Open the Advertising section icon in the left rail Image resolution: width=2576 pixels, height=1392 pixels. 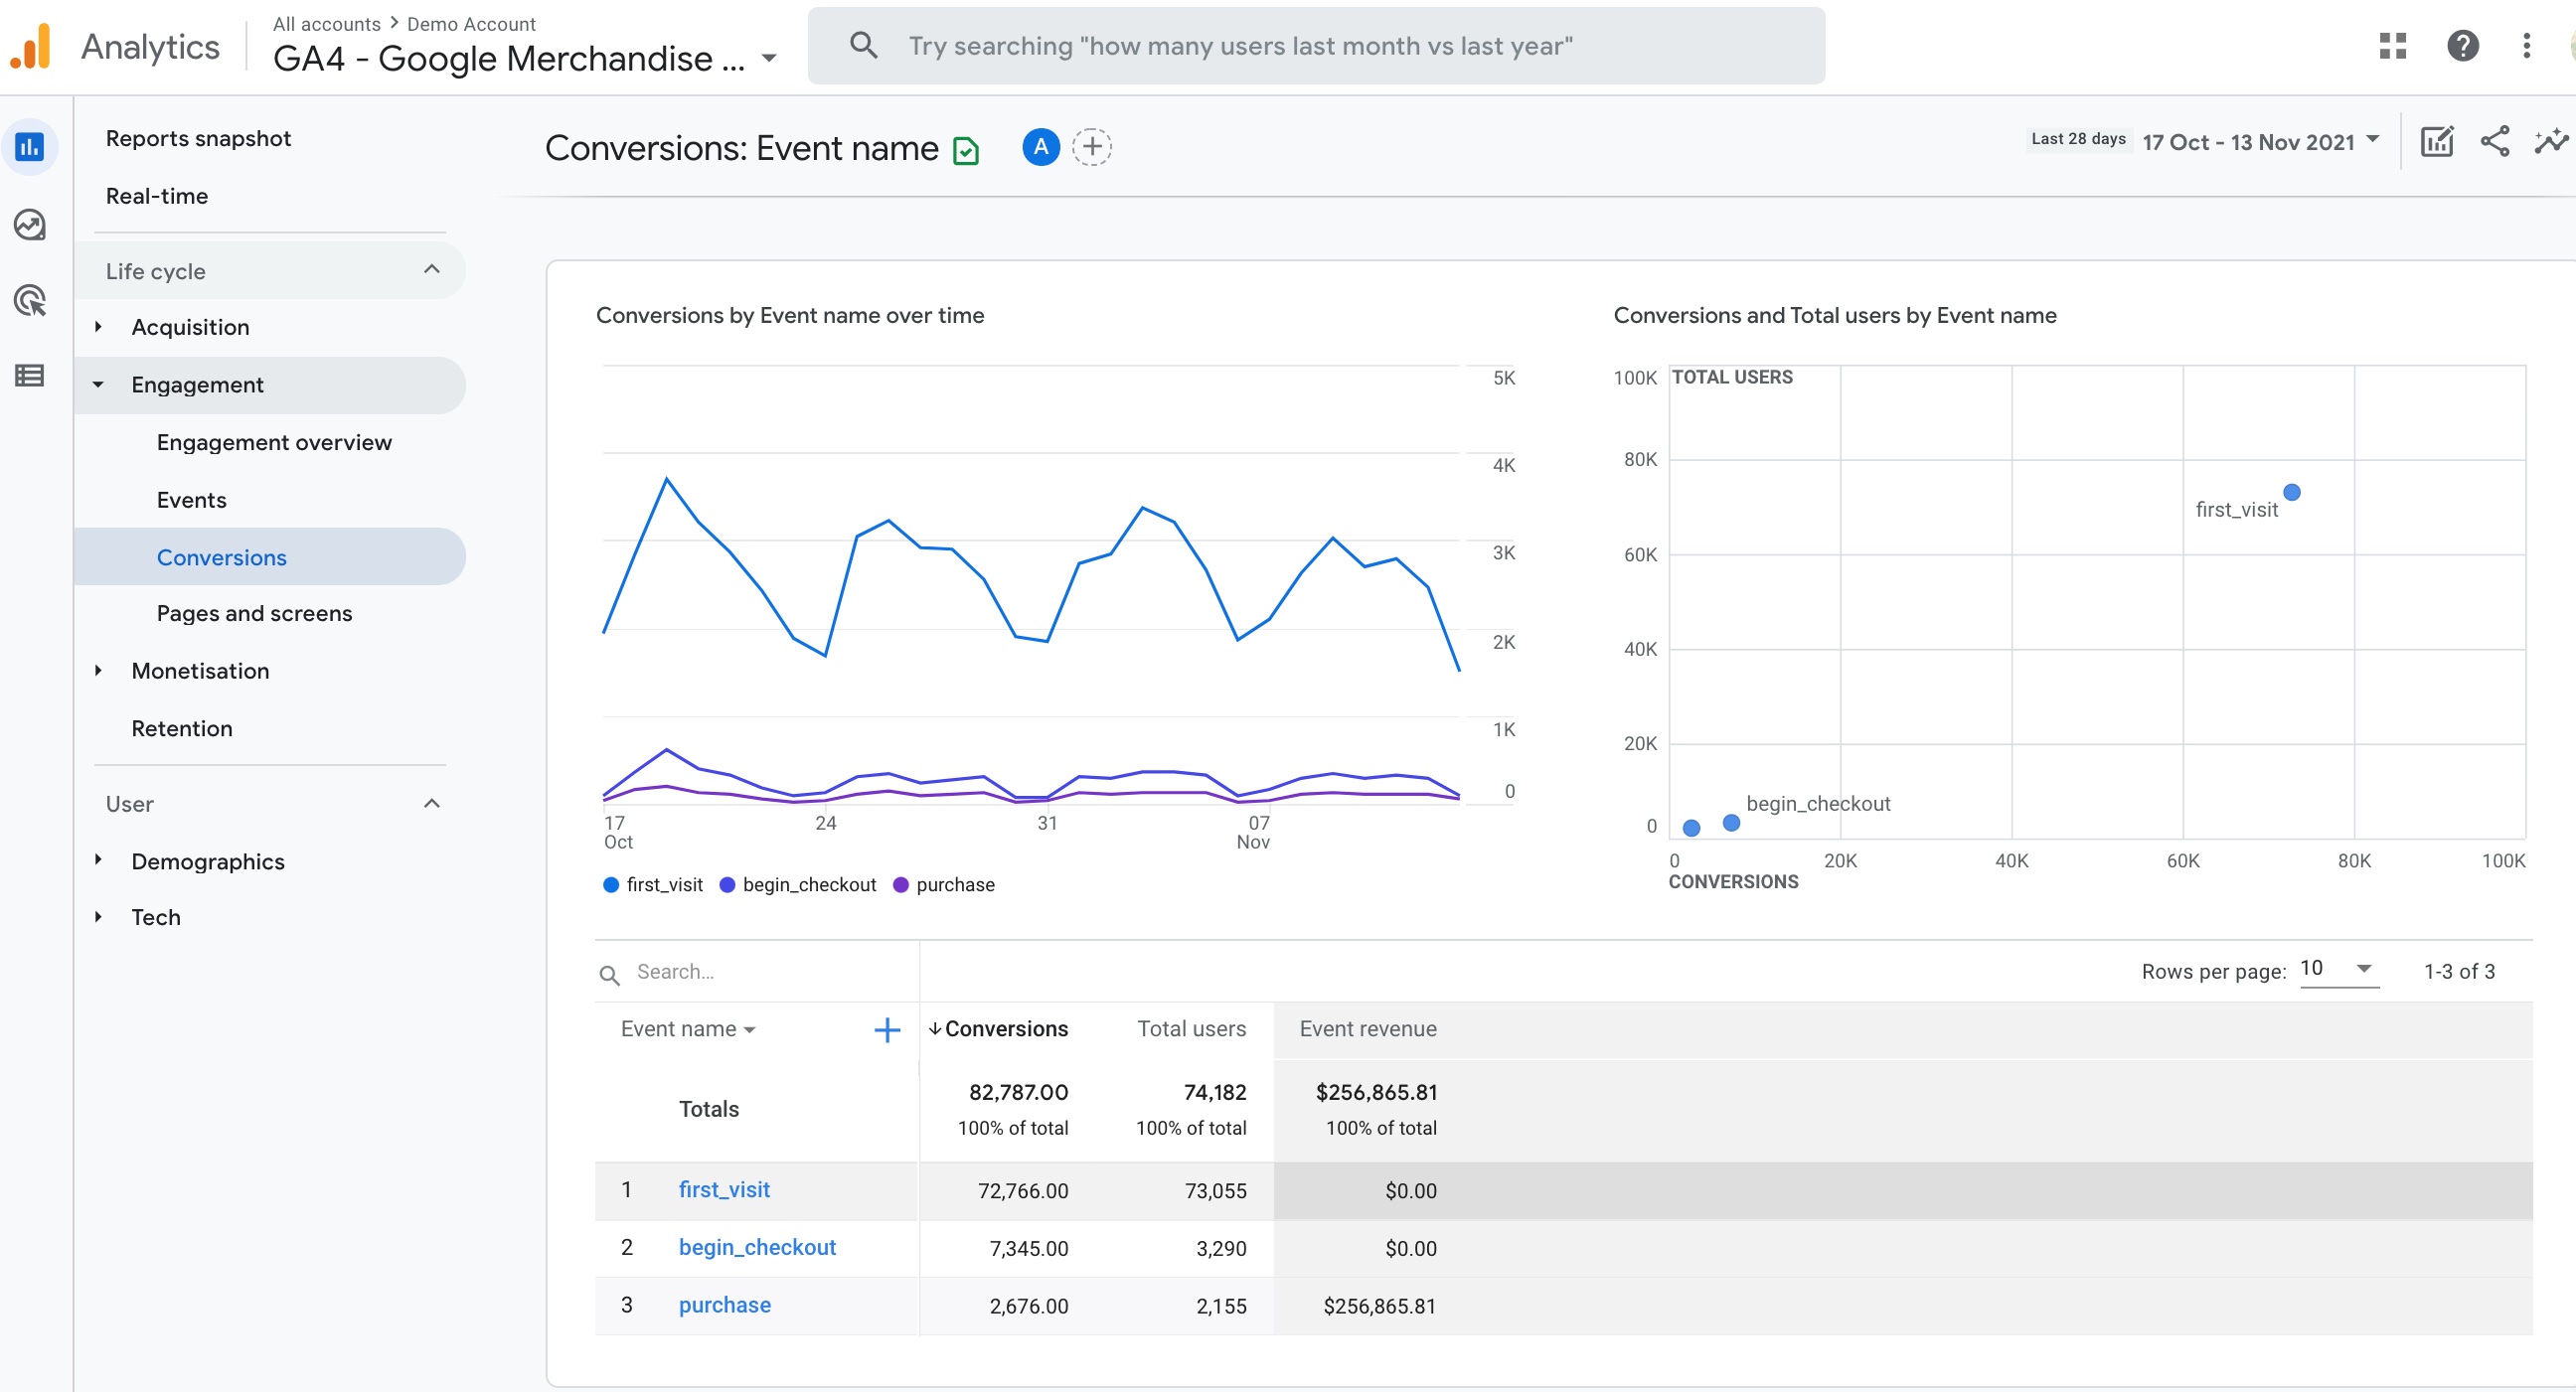(x=31, y=300)
